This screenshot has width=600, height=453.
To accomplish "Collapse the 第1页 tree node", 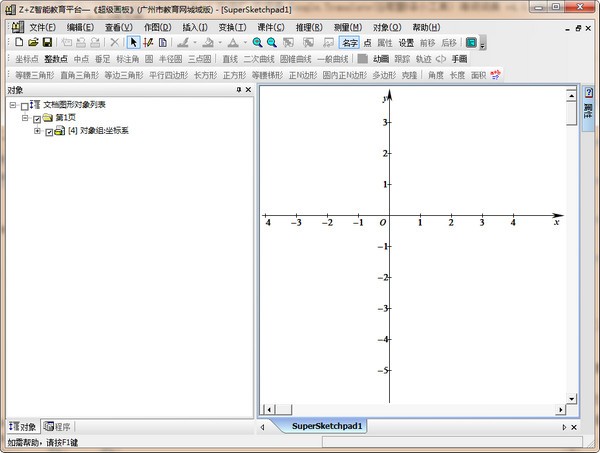I will coord(24,118).
